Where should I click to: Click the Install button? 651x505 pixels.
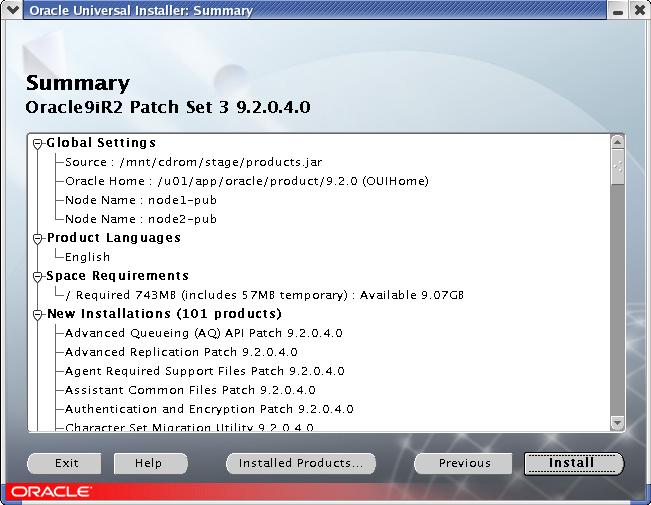pyautogui.click(x=573, y=463)
